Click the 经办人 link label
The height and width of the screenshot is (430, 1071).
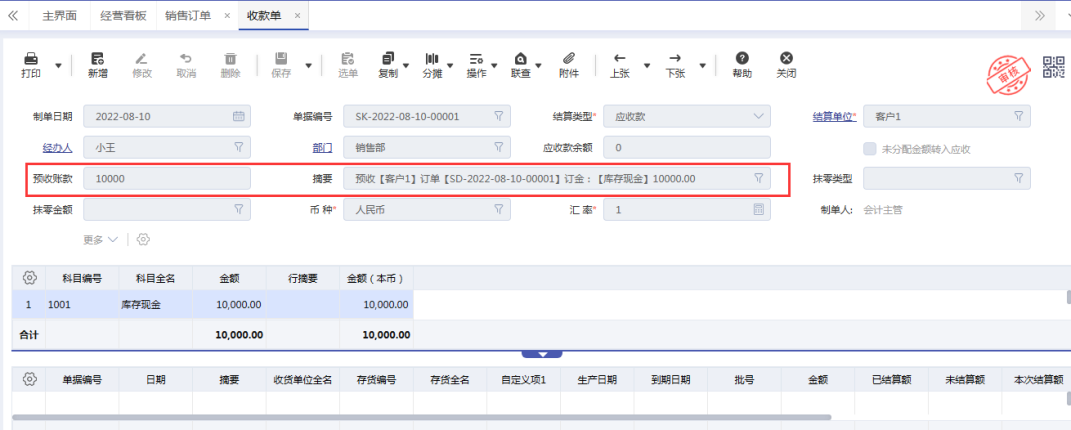click(57, 148)
